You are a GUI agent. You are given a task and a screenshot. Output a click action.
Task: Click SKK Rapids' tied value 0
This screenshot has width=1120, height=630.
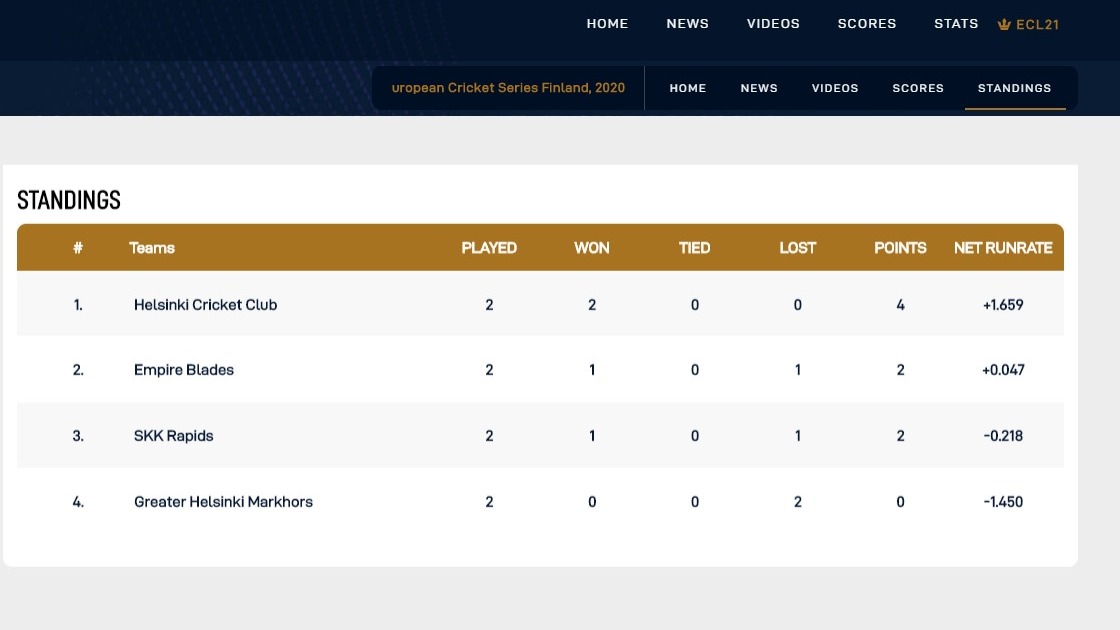[694, 436]
